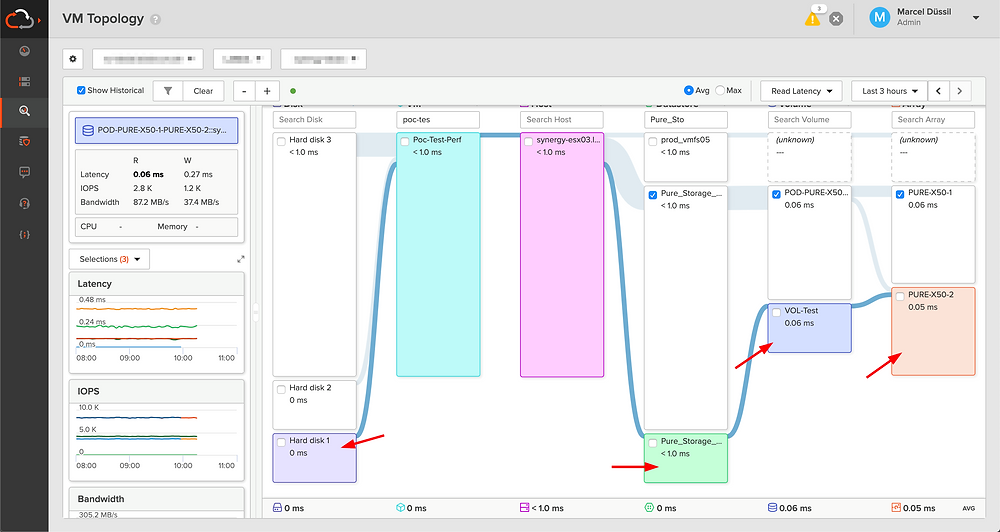The image size is (1000, 532).
Task: Click the array icon in bottom summary bar
Action: (x=896, y=508)
